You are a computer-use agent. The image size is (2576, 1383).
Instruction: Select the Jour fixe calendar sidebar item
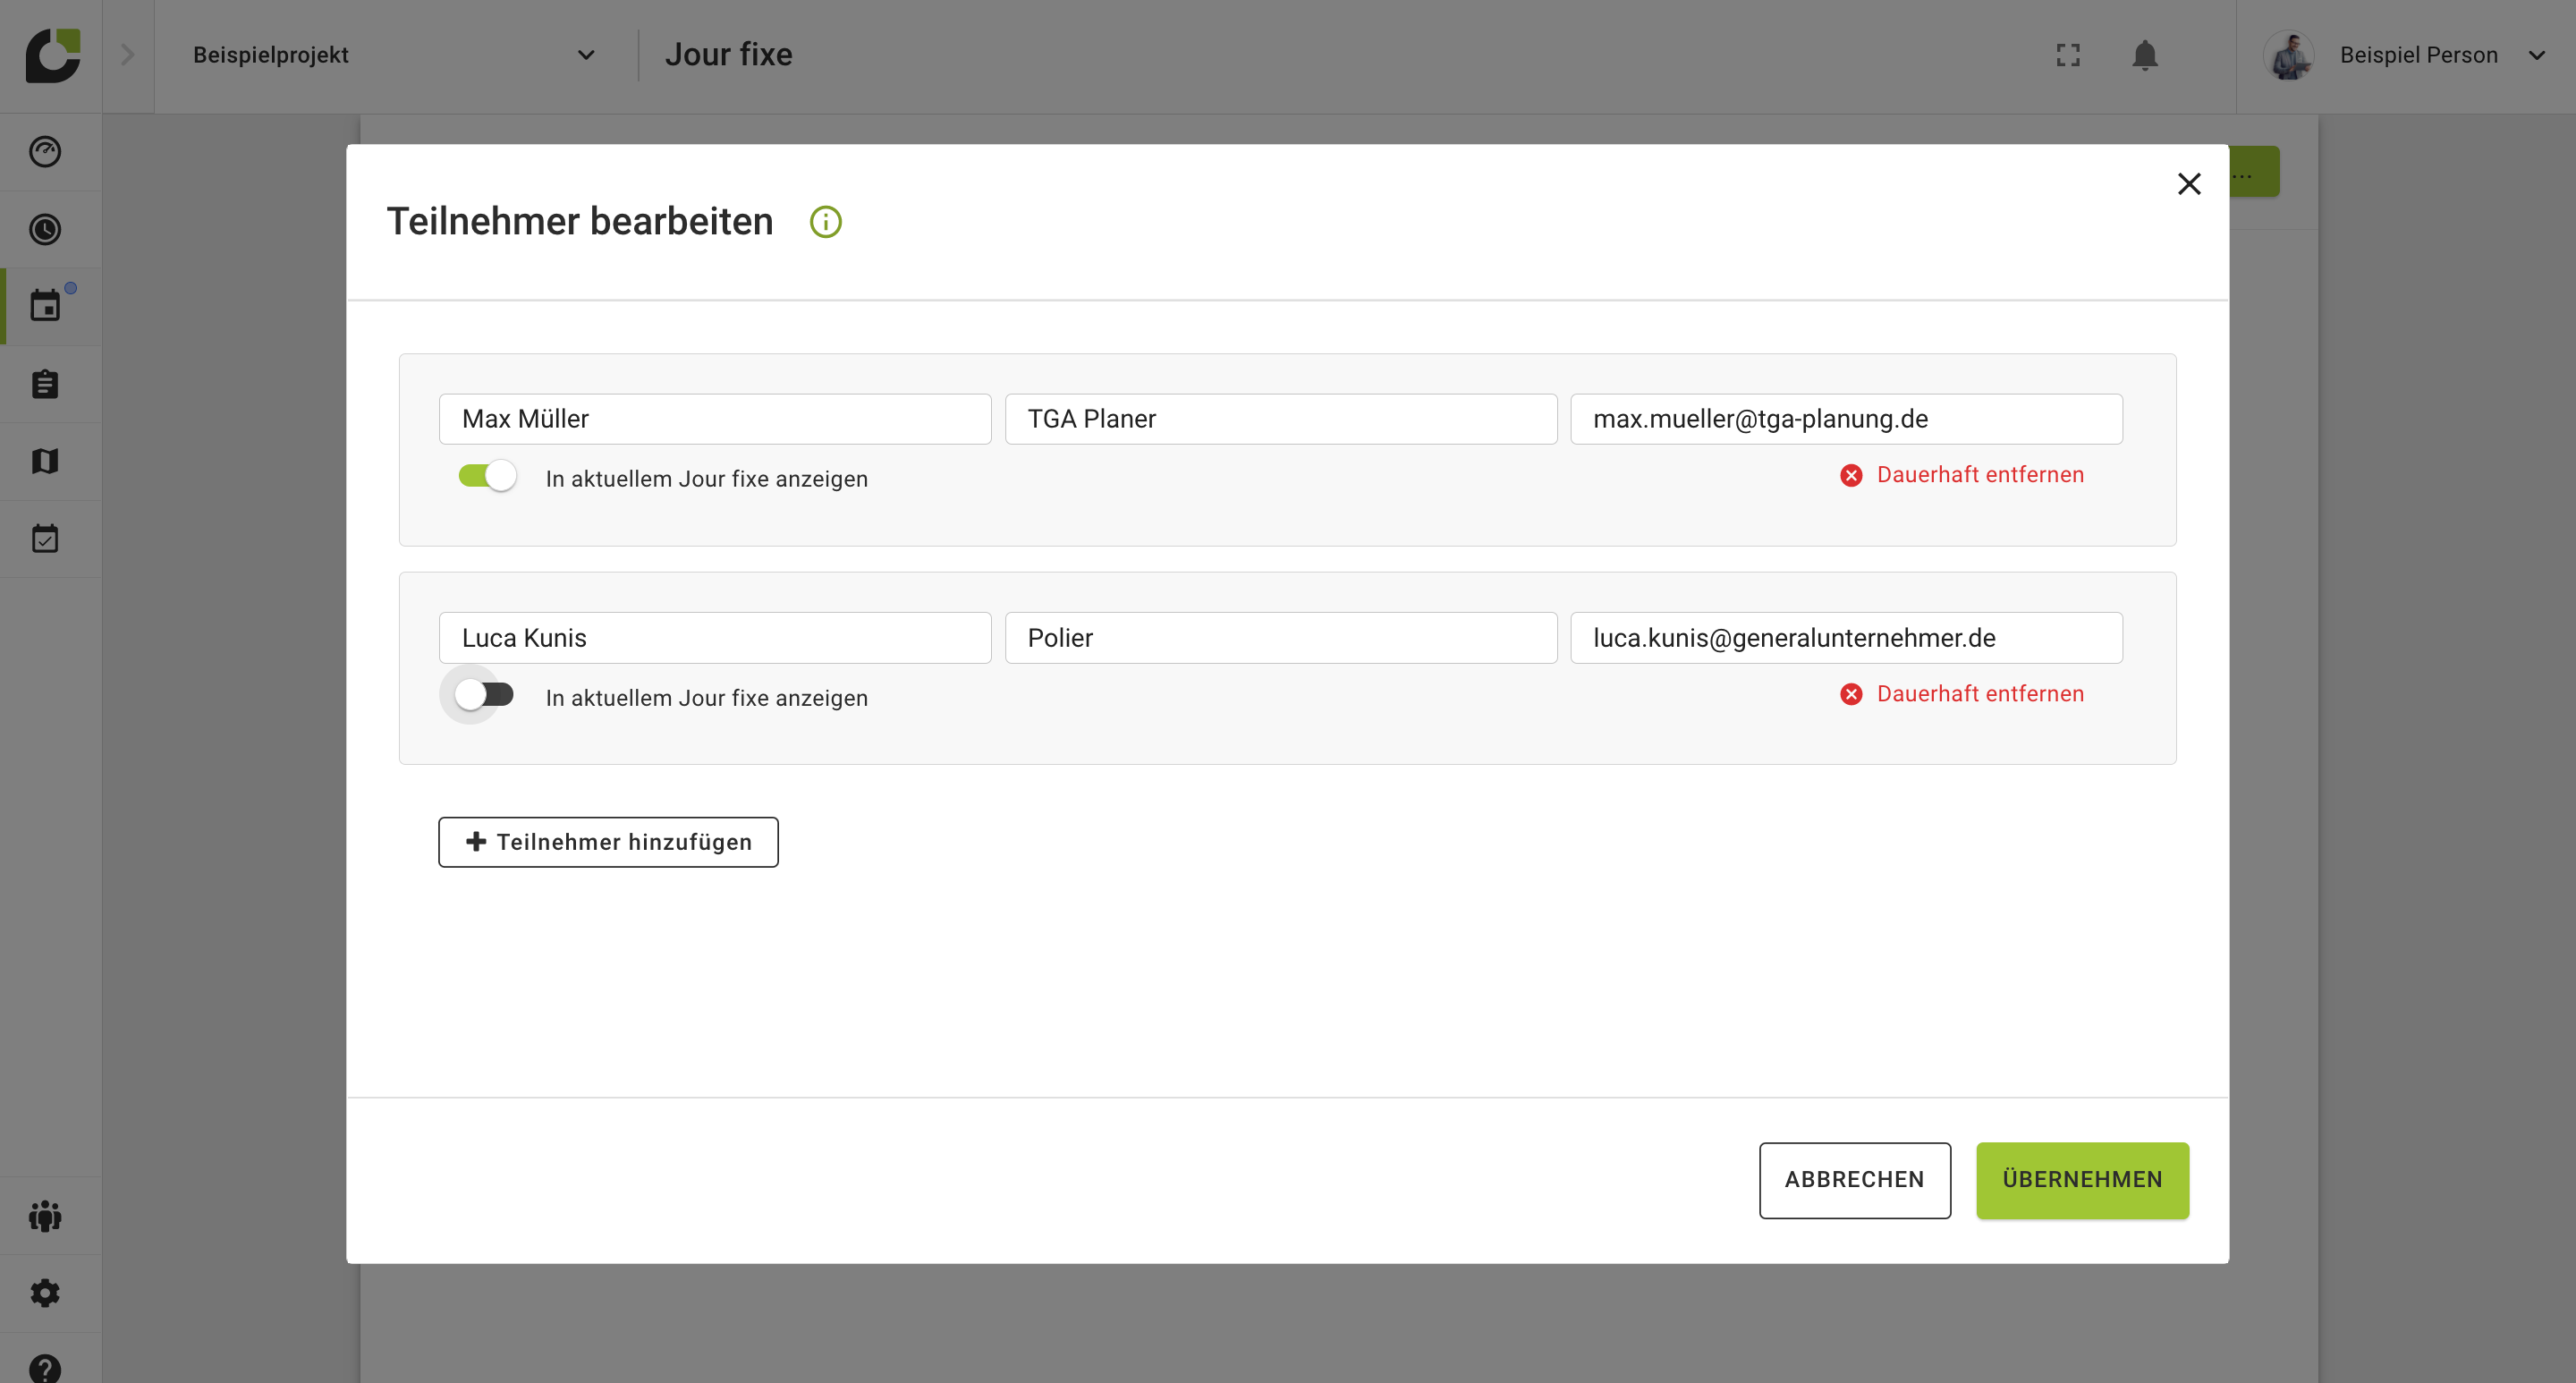pos(45,306)
